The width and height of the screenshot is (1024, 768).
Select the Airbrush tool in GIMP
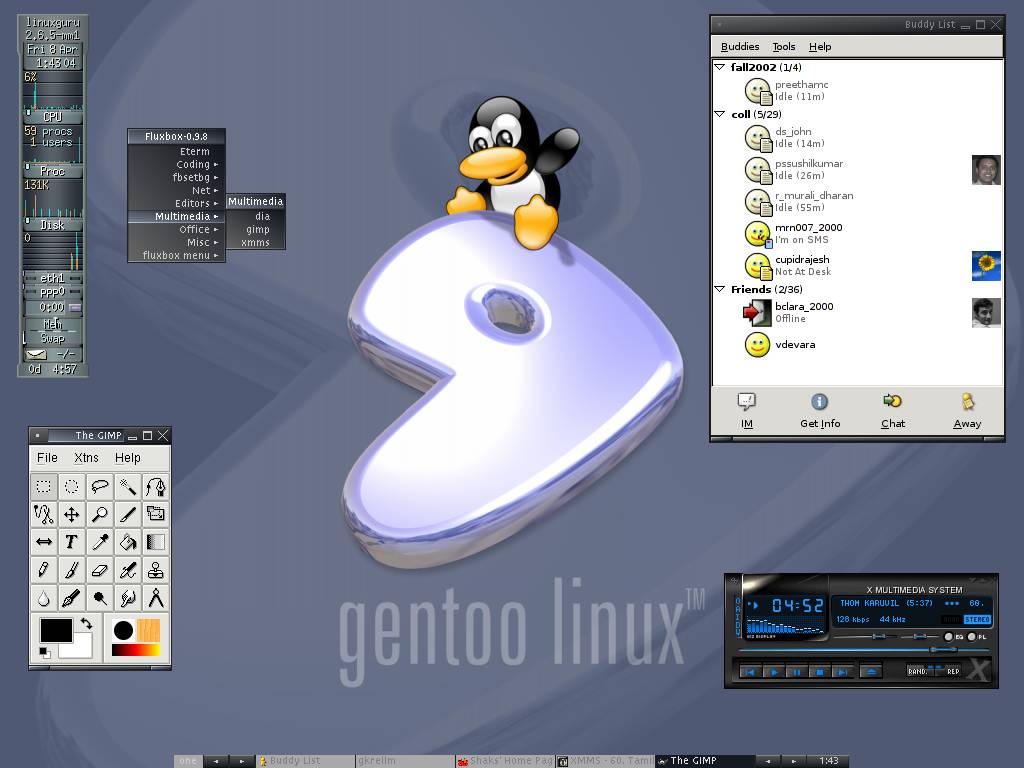[x=128, y=569]
